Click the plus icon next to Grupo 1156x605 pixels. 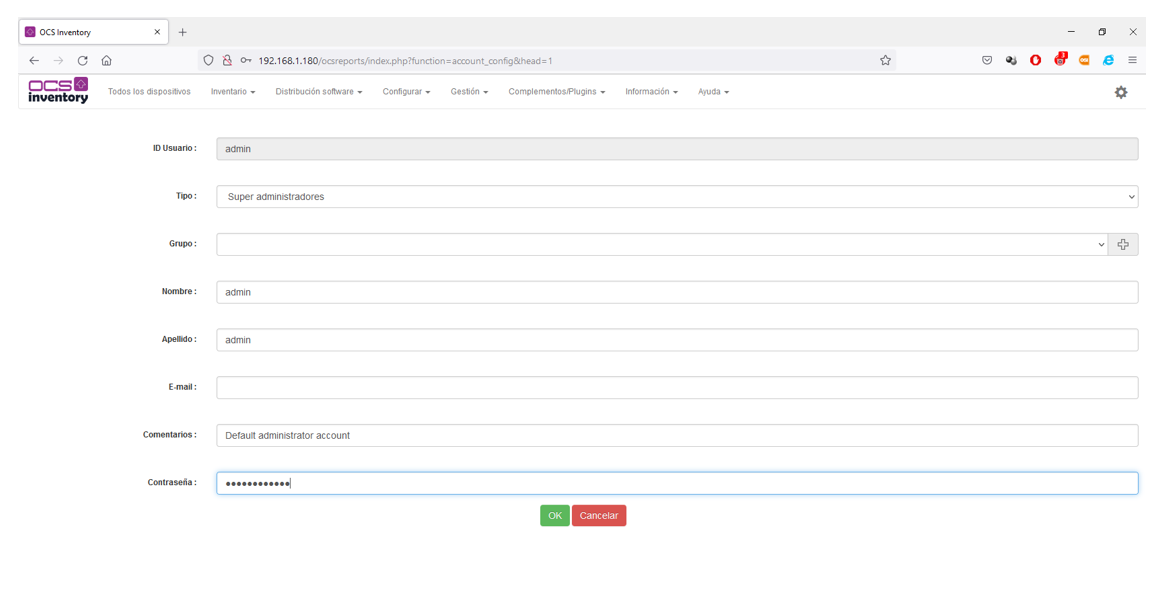click(1123, 245)
